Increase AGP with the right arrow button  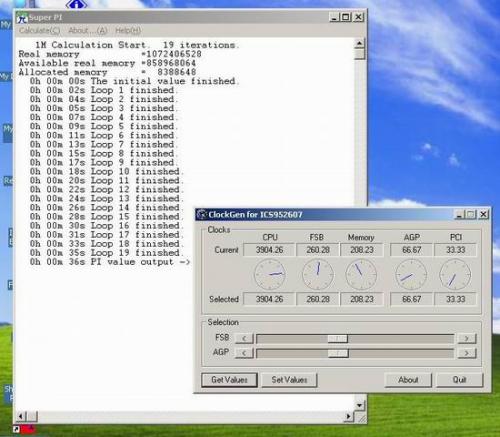click(x=467, y=353)
